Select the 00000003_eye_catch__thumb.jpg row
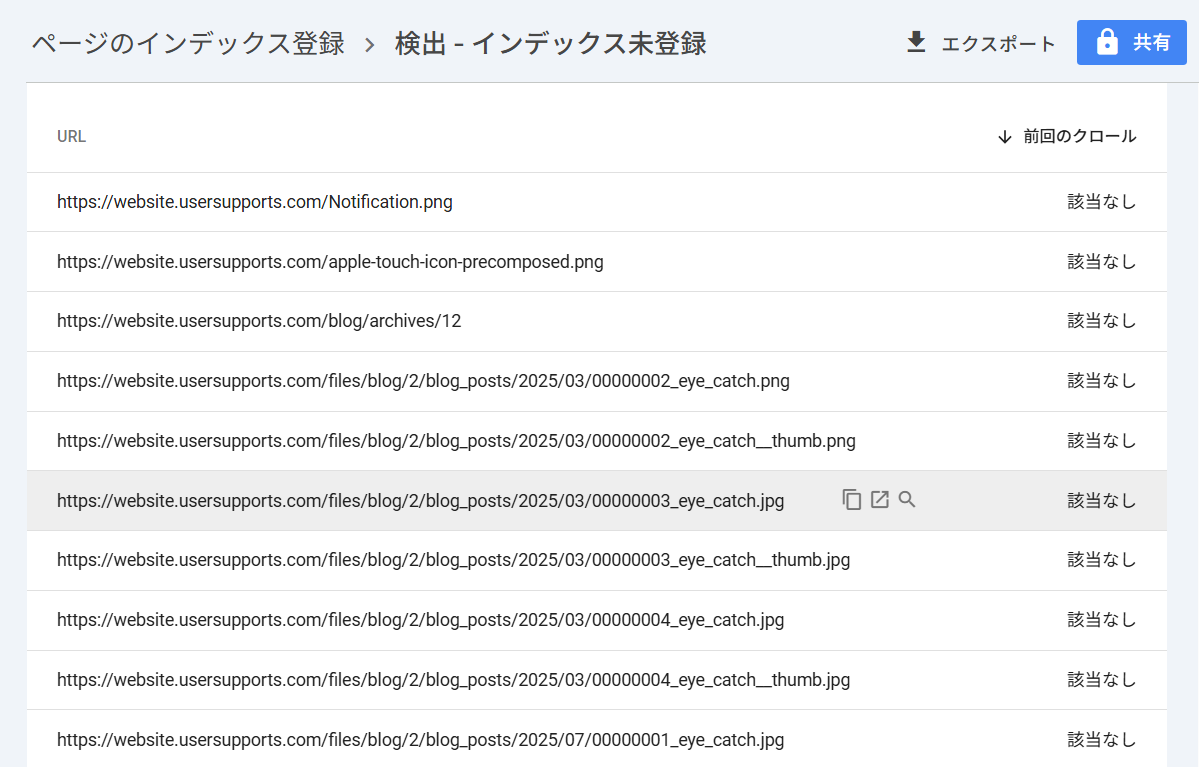The height and width of the screenshot is (767, 1199). [x=453, y=560]
